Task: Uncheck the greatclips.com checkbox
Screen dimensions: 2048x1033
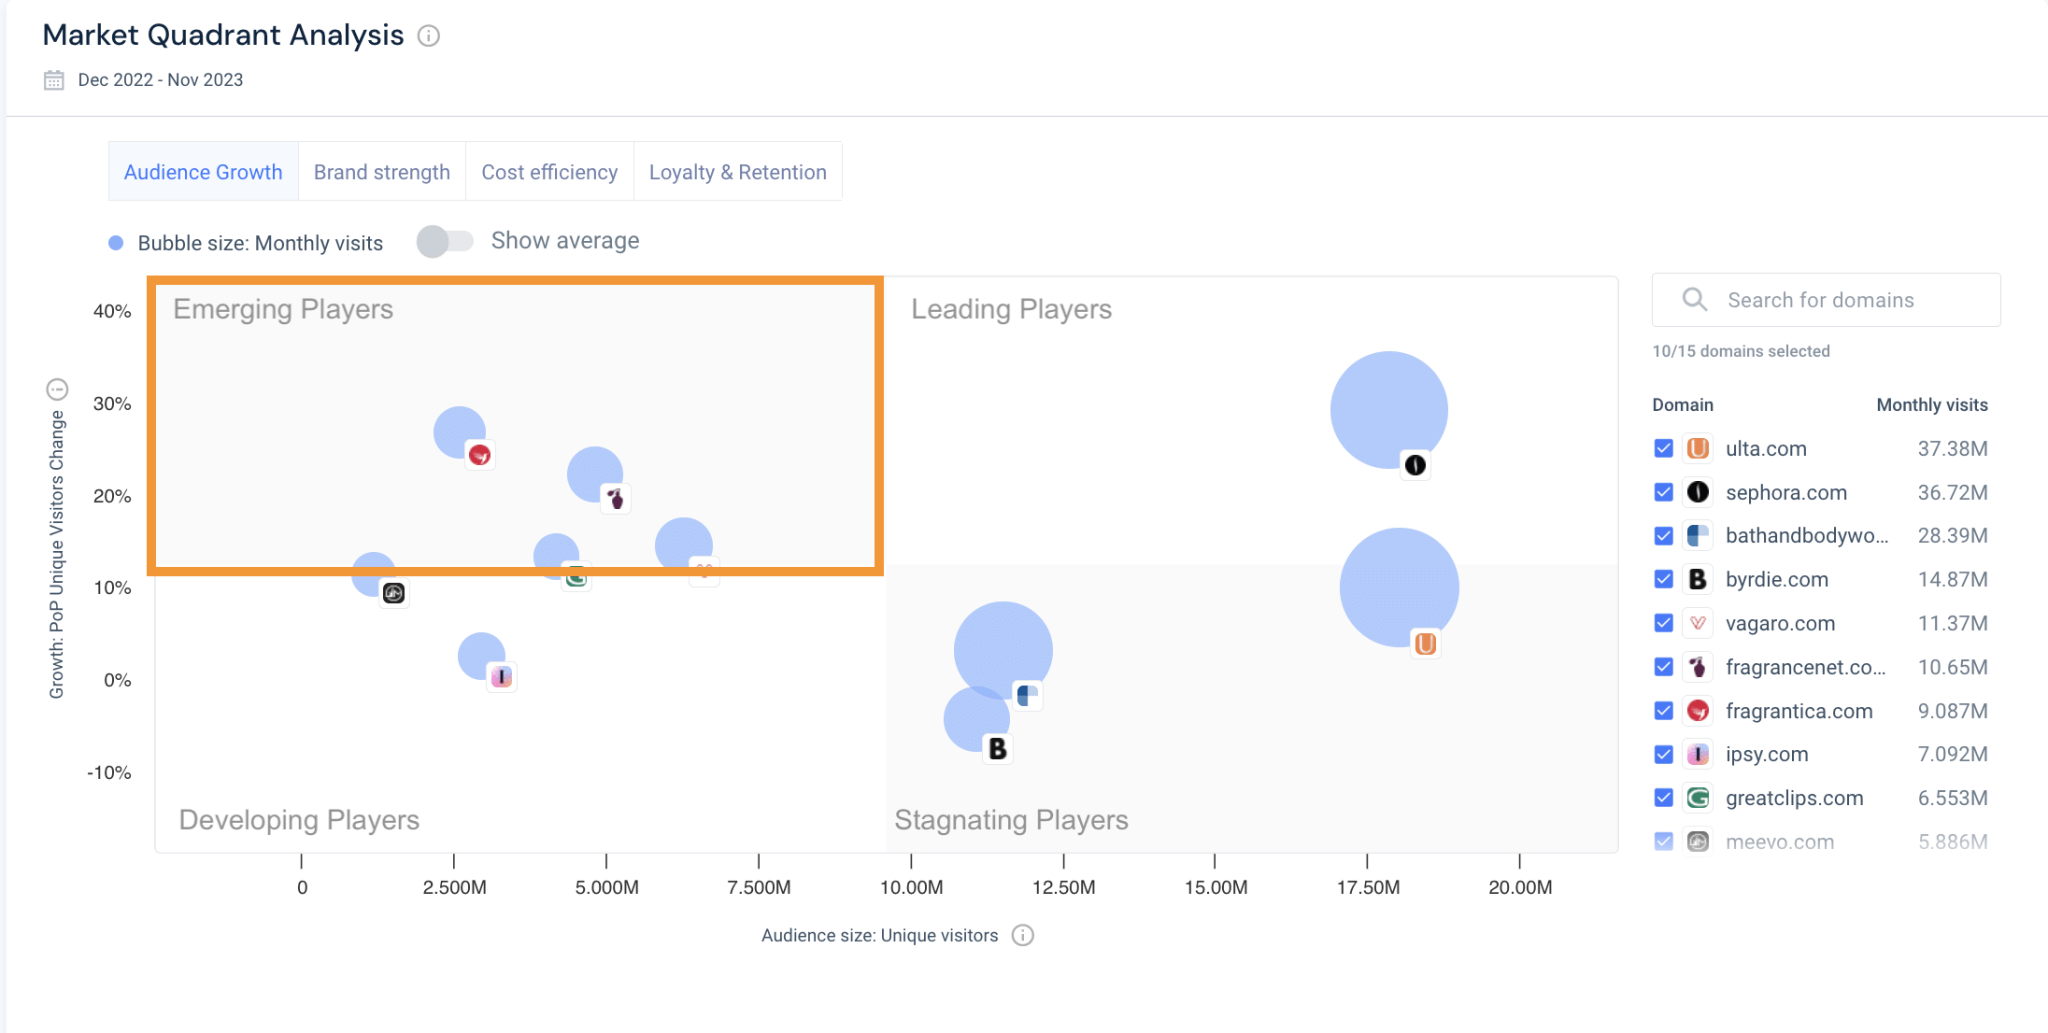Action: 1663,797
